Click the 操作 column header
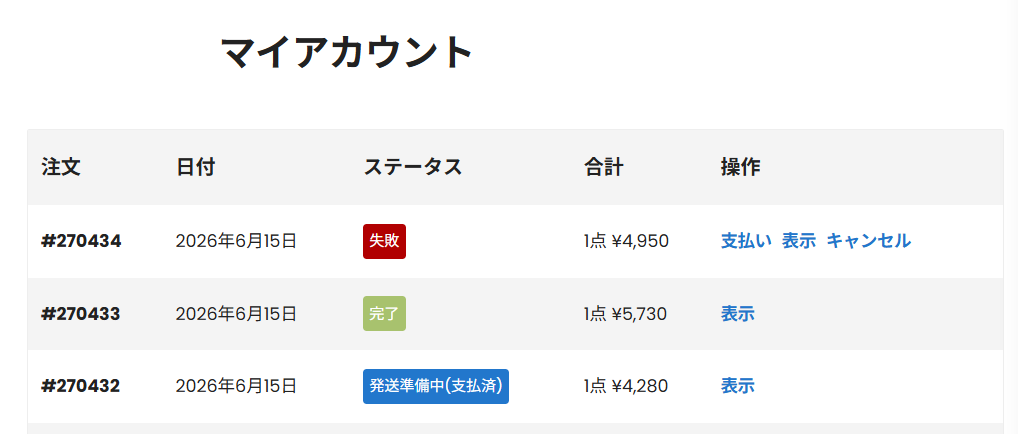This screenshot has width=1018, height=434. pos(741,167)
